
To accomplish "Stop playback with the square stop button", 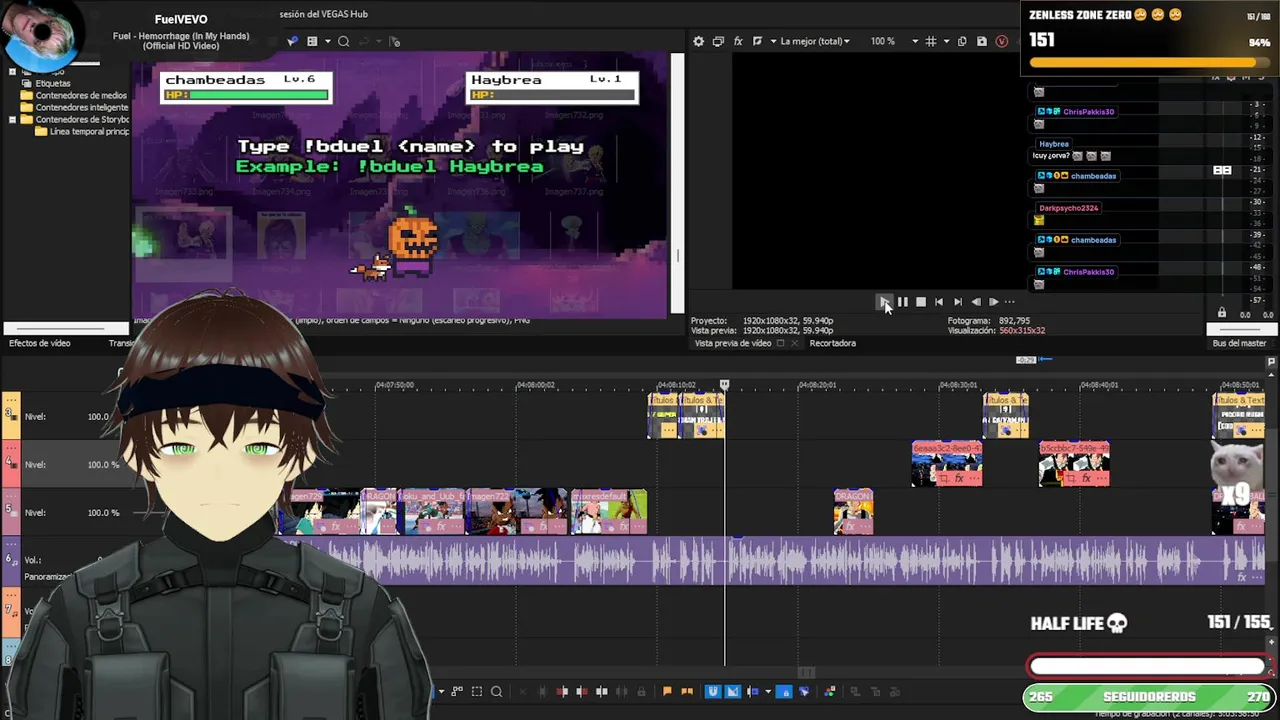I will point(921,301).
